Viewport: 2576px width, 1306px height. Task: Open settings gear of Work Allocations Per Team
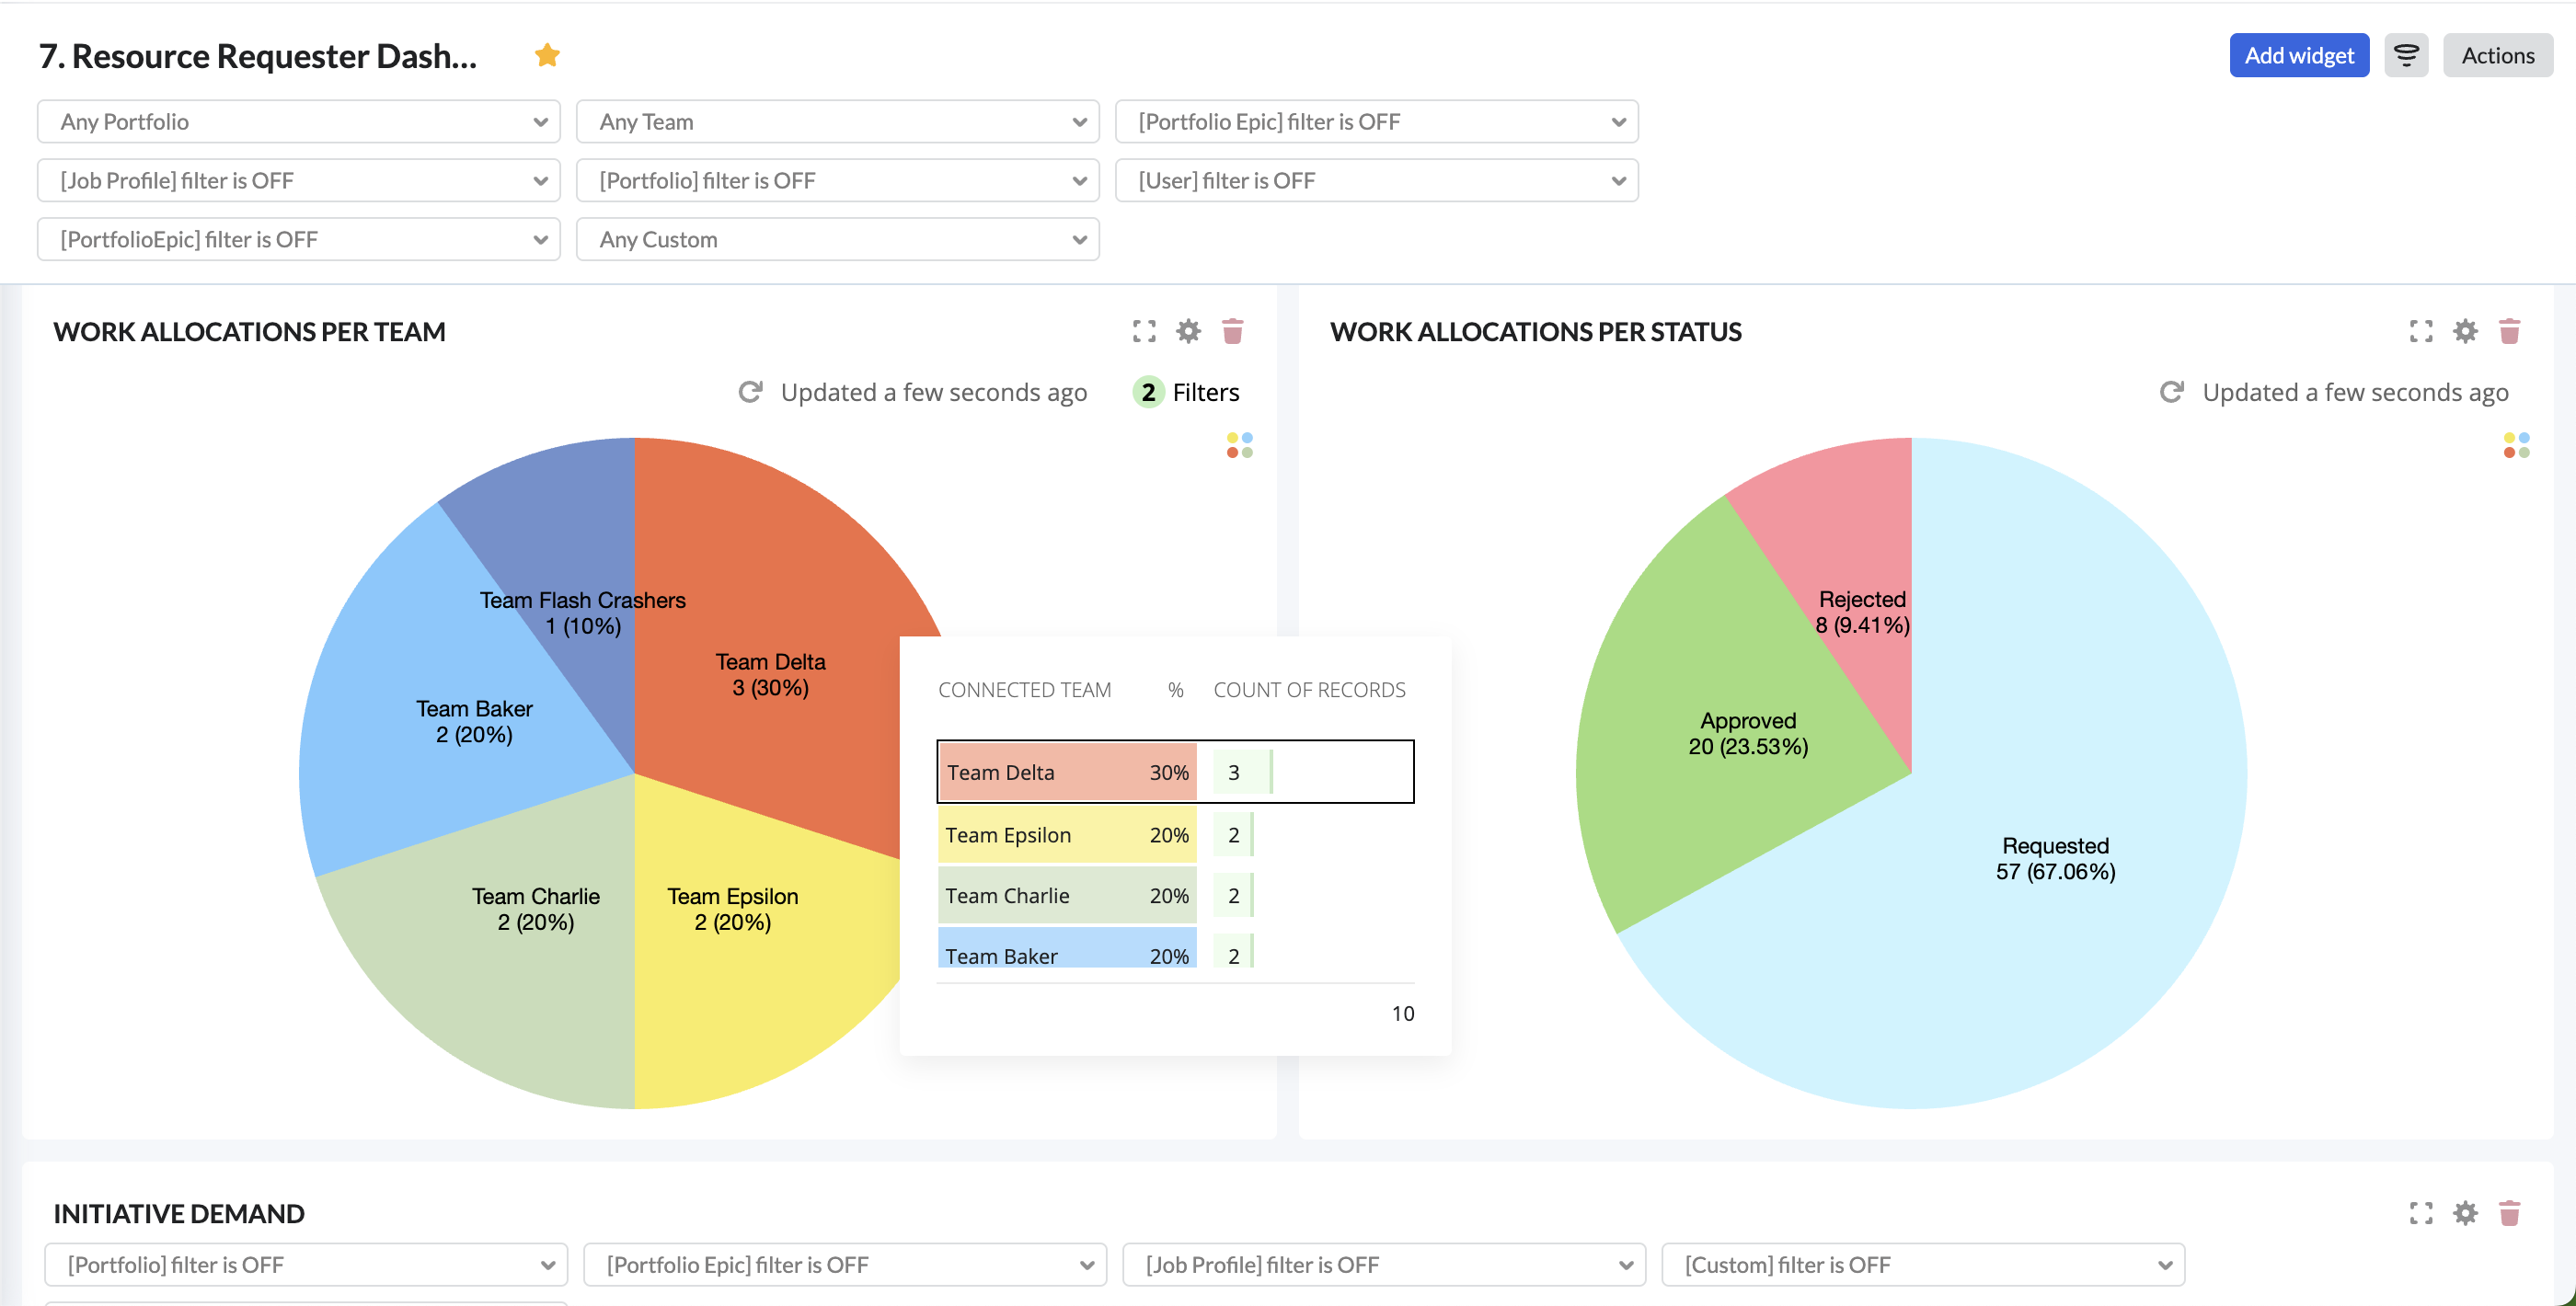1188,331
